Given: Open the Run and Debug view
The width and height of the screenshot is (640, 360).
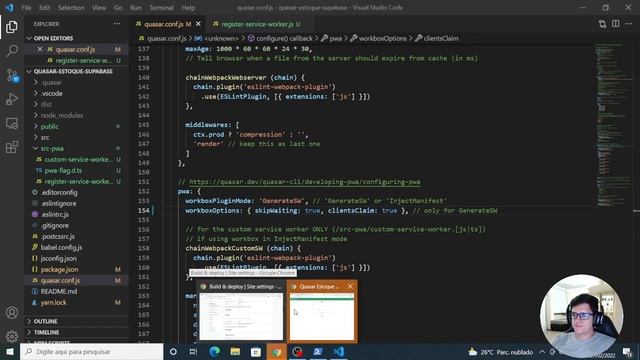Looking at the screenshot, I should [12, 99].
